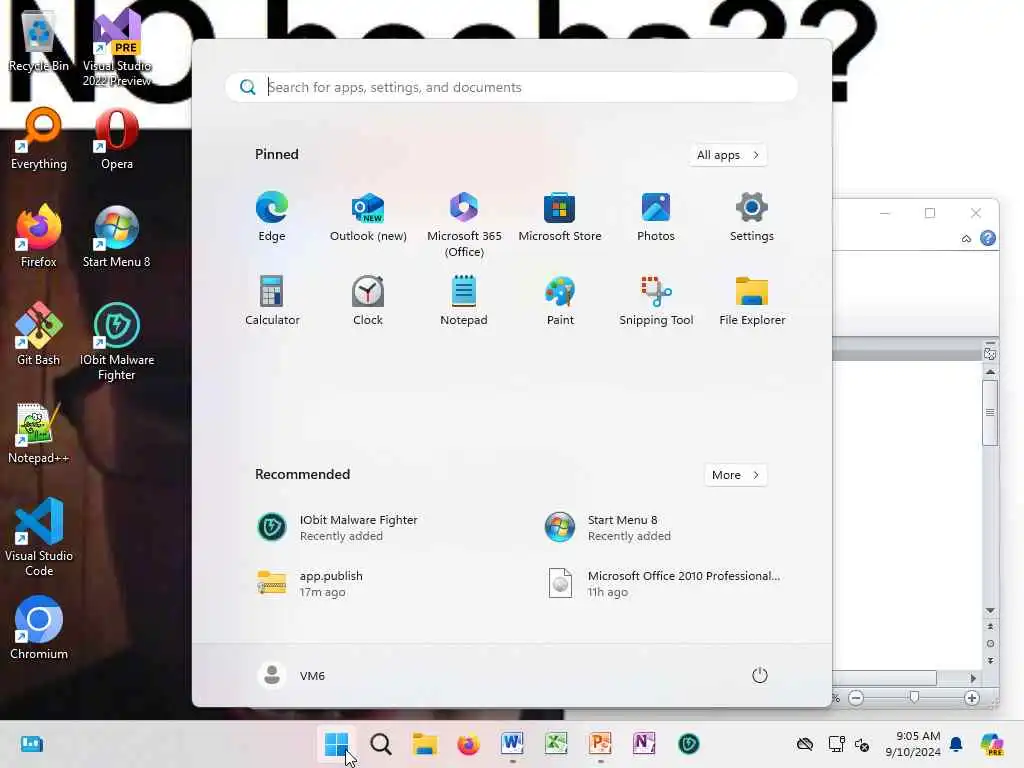Screen dimensions: 1024x768
Task: Select Chromium desktop shortcut
Action: pos(39,628)
